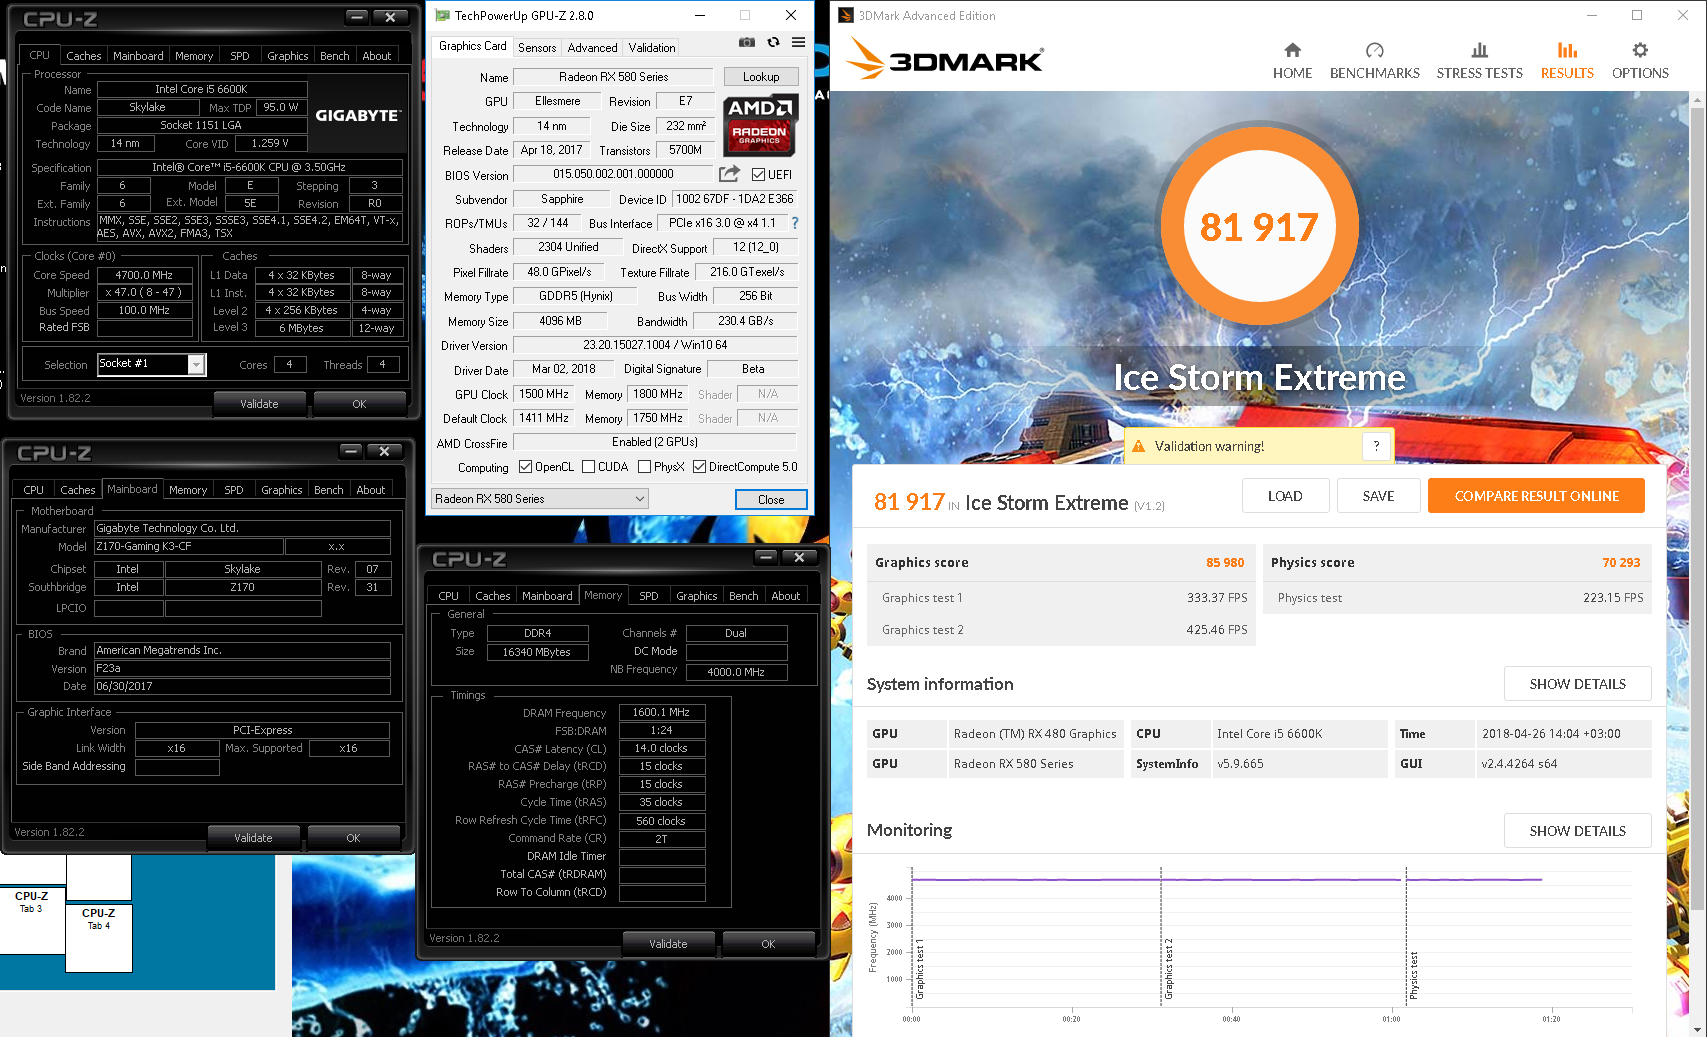This screenshot has width=1707, height=1037.
Task: Click the Graphics score value 85 980
Action: (1225, 562)
